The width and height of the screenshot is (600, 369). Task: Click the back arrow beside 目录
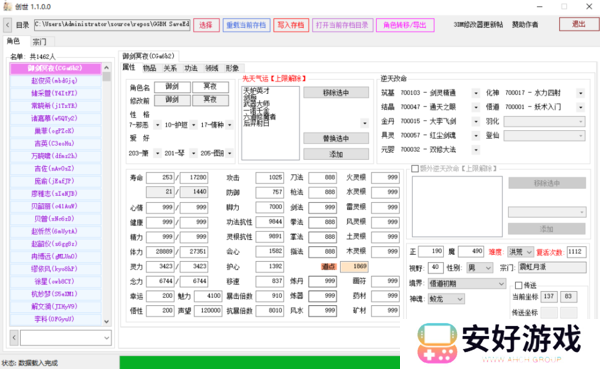(x=8, y=25)
